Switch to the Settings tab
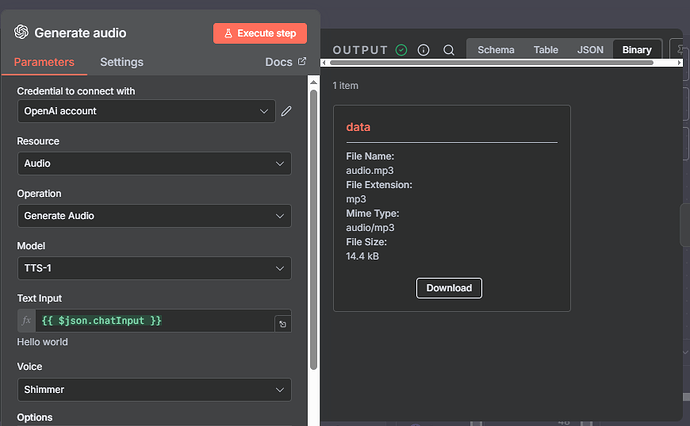Image resolution: width=690 pixels, height=426 pixels. [121, 62]
